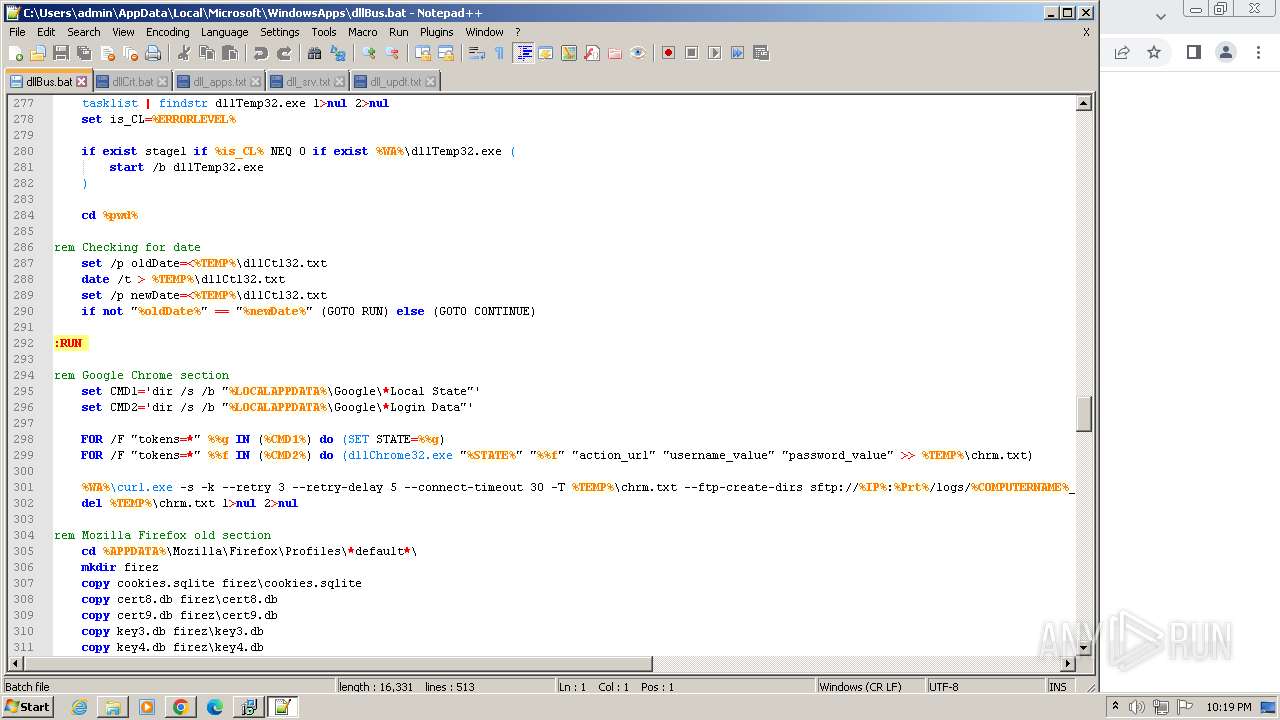
Task: Close the dllBus.bat tab
Action: (82, 82)
